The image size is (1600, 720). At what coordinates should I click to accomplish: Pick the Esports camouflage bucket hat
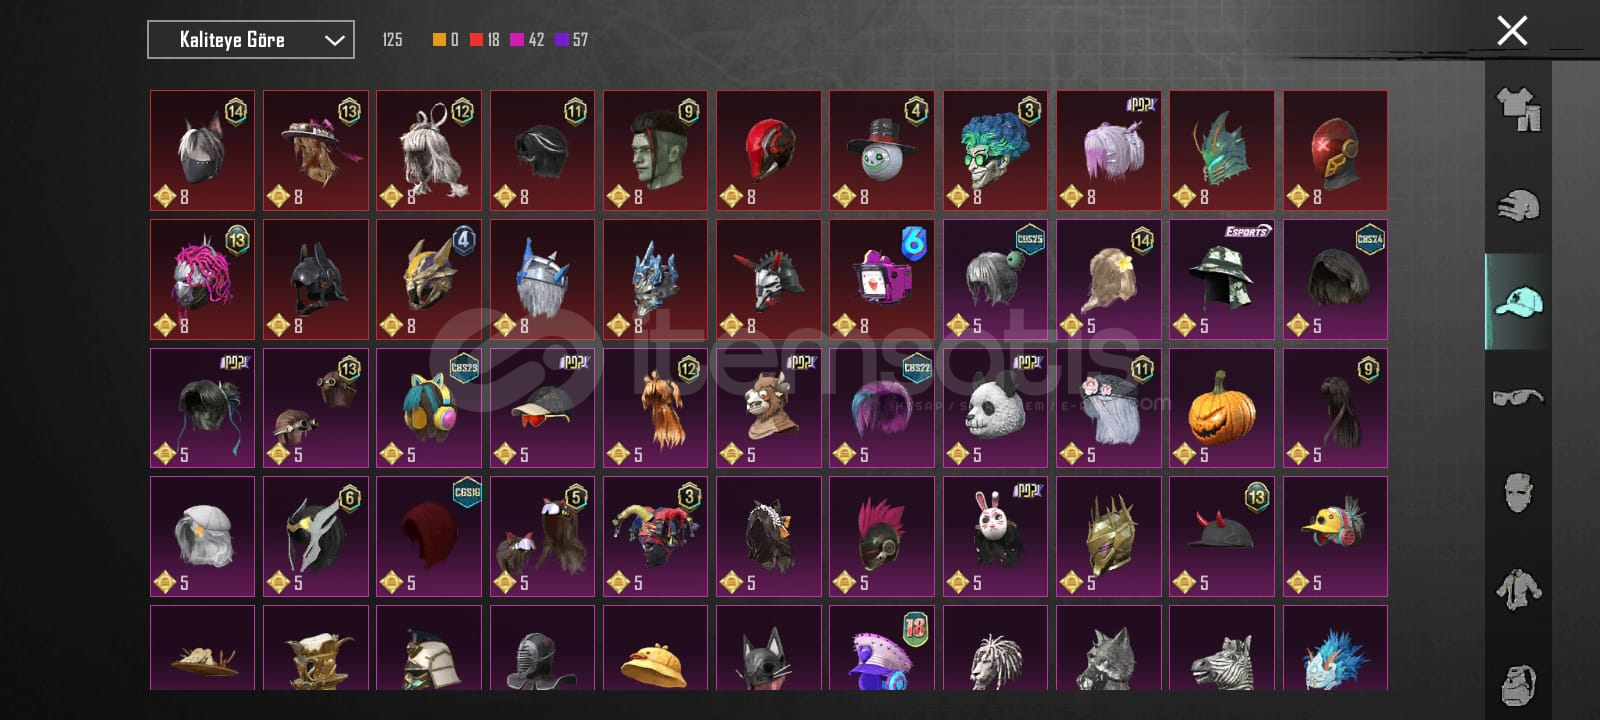pyautogui.click(x=1222, y=279)
